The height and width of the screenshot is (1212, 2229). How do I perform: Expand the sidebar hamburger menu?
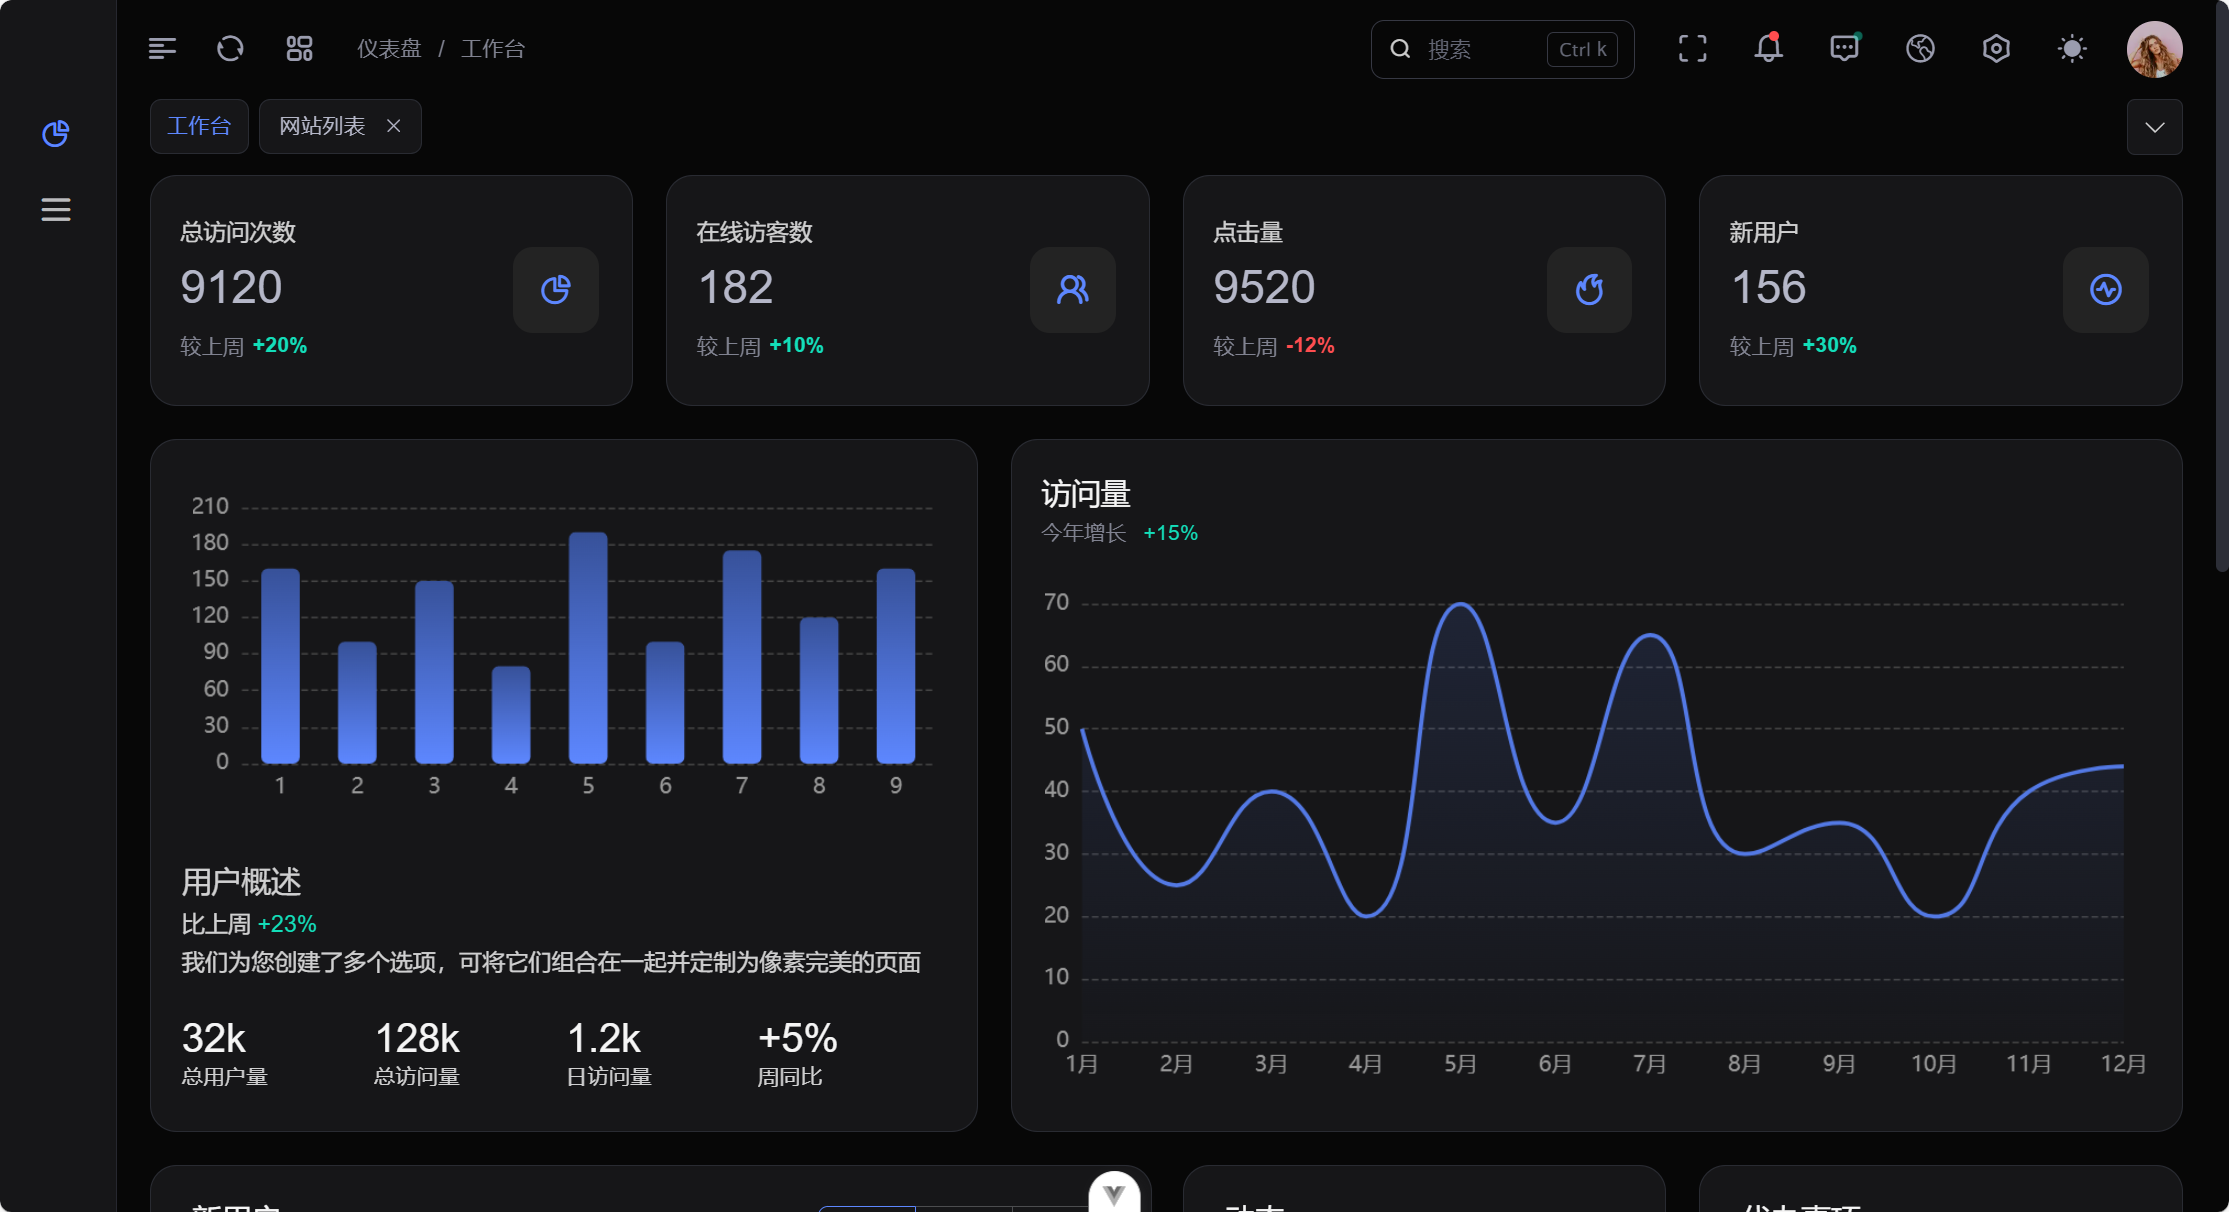click(56, 209)
